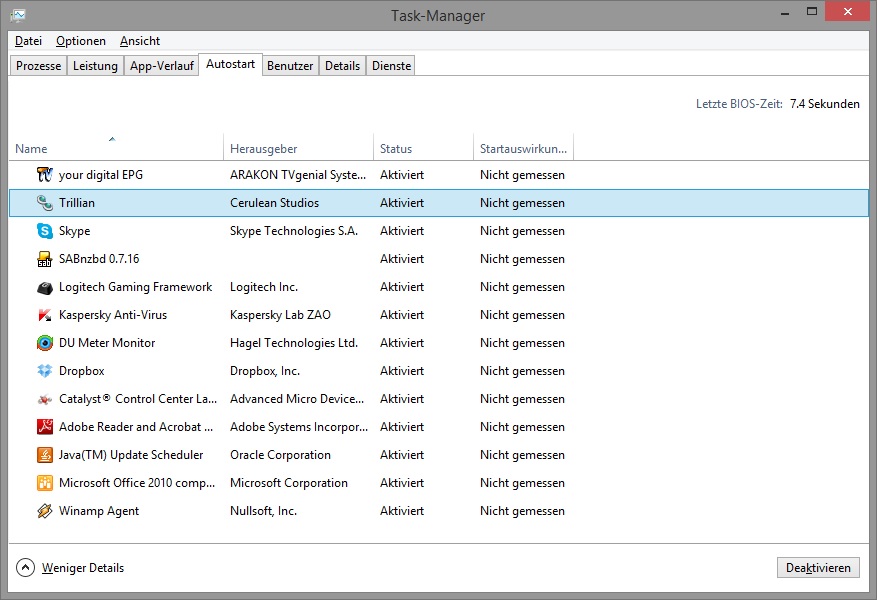Open the Optionen menu
Screen dimensions: 877x600
tap(81, 41)
